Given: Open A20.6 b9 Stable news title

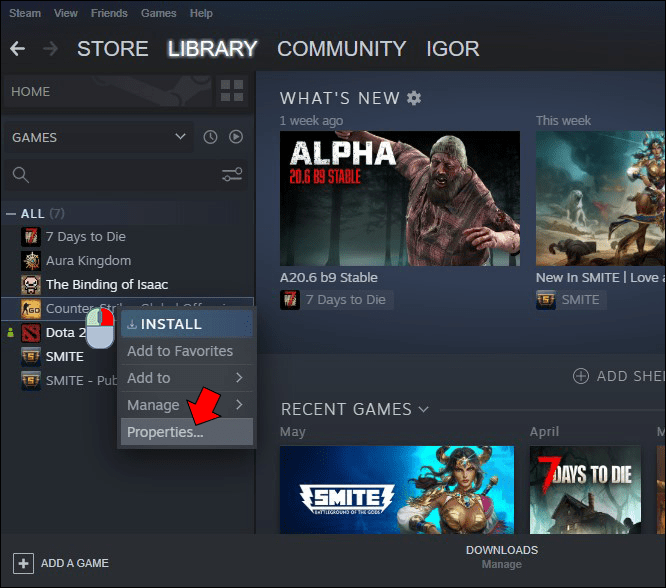Looking at the screenshot, I should tap(329, 277).
